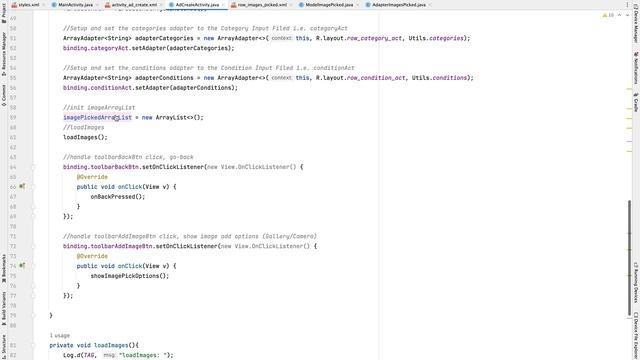This screenshot has height=360, width=640.
Task: Click Utils.conditions reference
Action: coord(439,78)
